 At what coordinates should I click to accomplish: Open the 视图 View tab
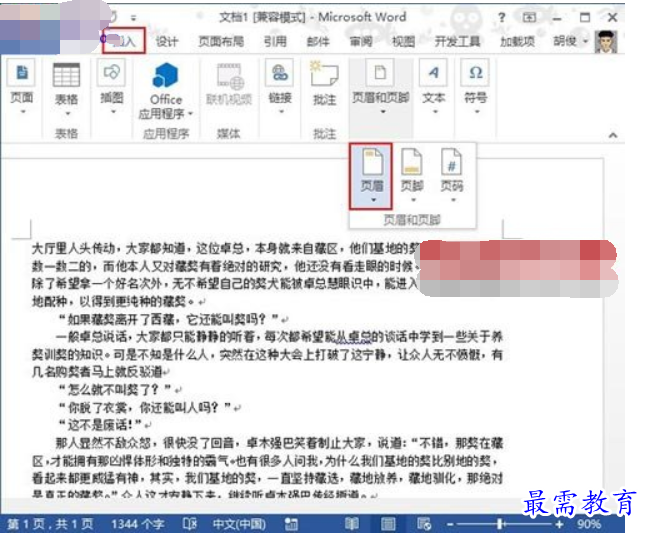click(403, 42)
